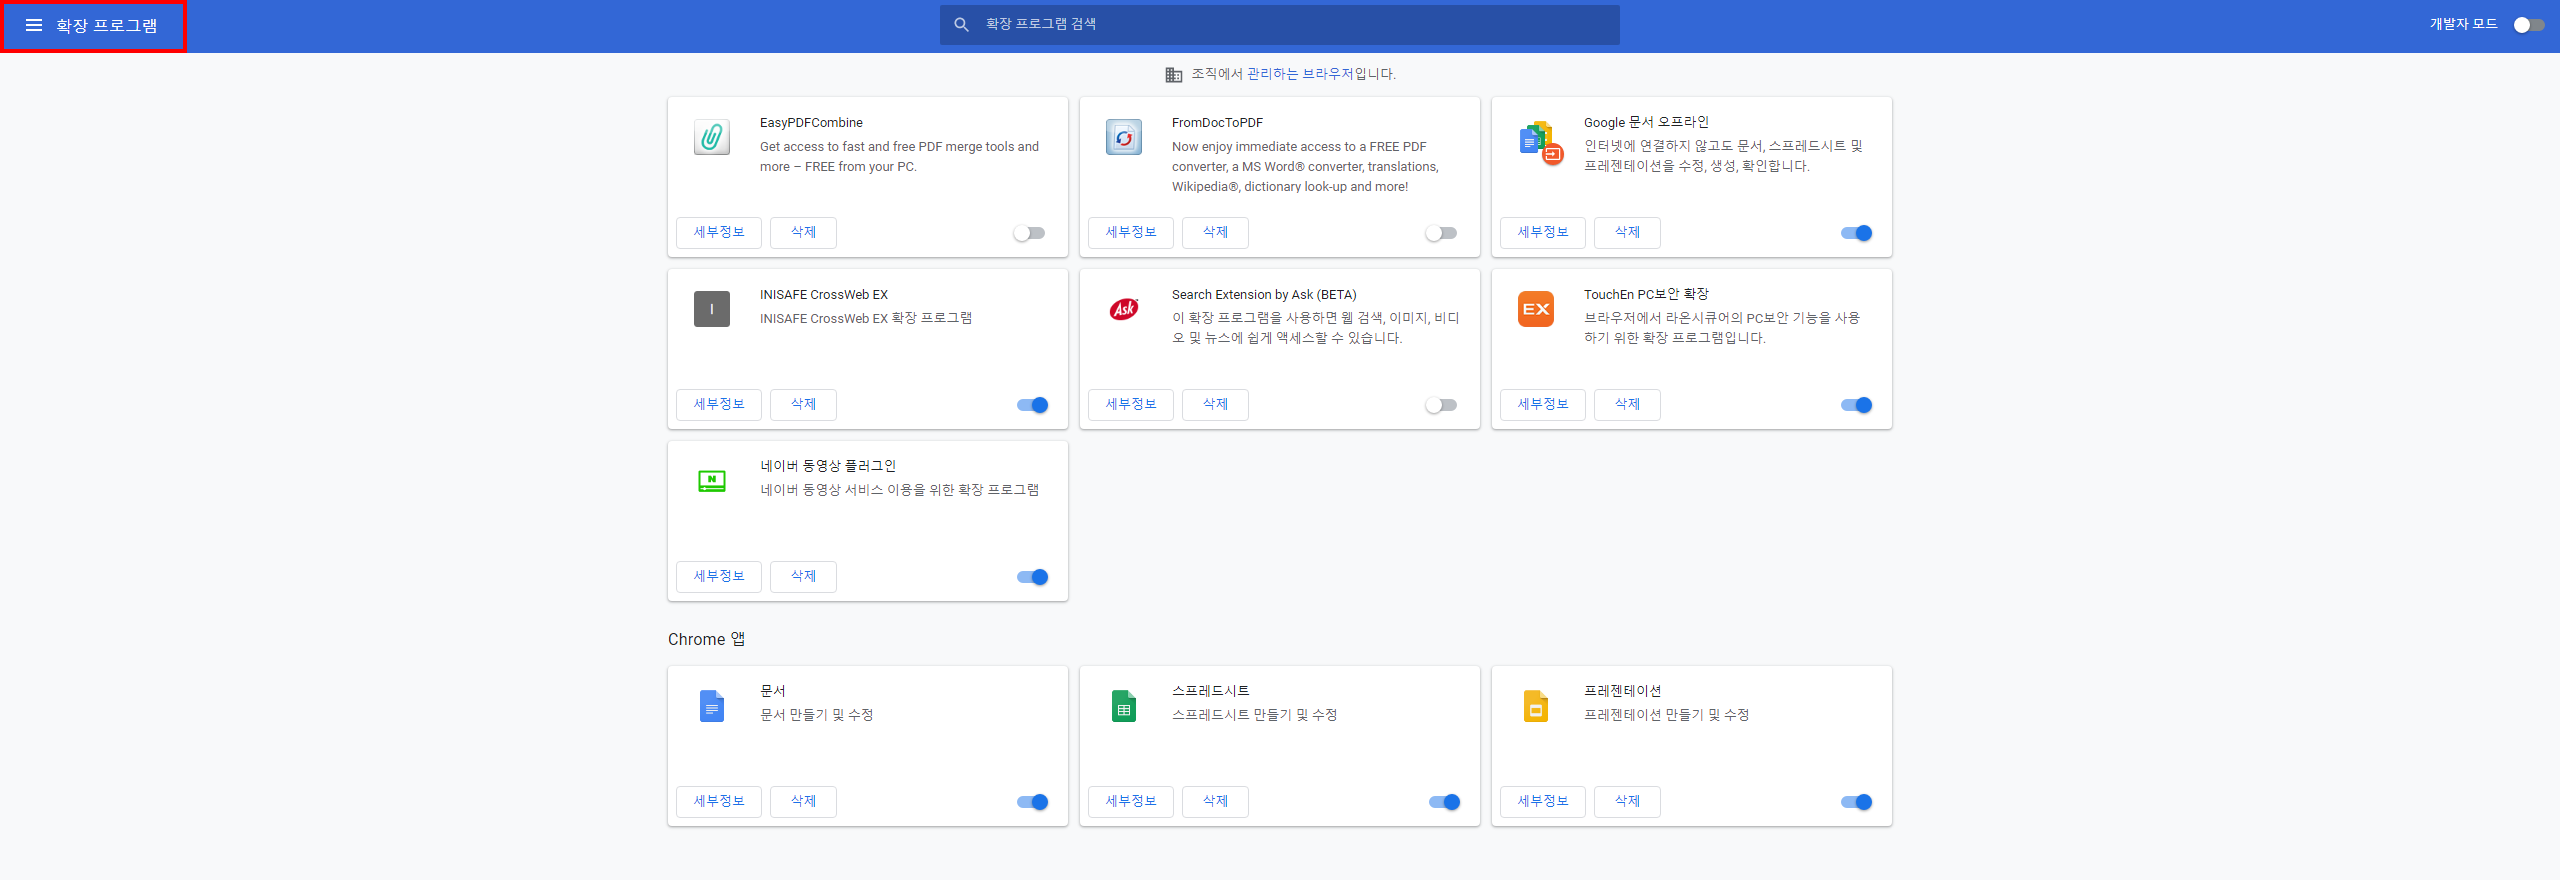Click the 프레젠테이션 app icon
The height and width of the screenshot is (880, 2560).
point(1536,706)
